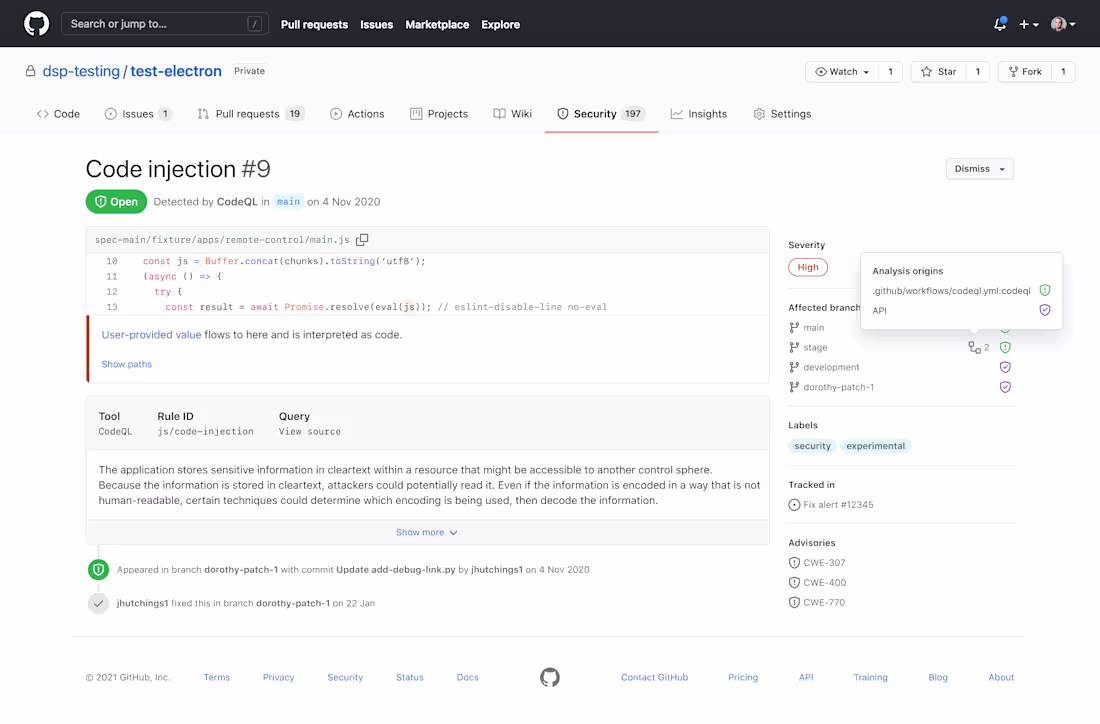Click the Fork button
The height and width of the screenshot is (724, 1100).
[x=1025, y=72]
